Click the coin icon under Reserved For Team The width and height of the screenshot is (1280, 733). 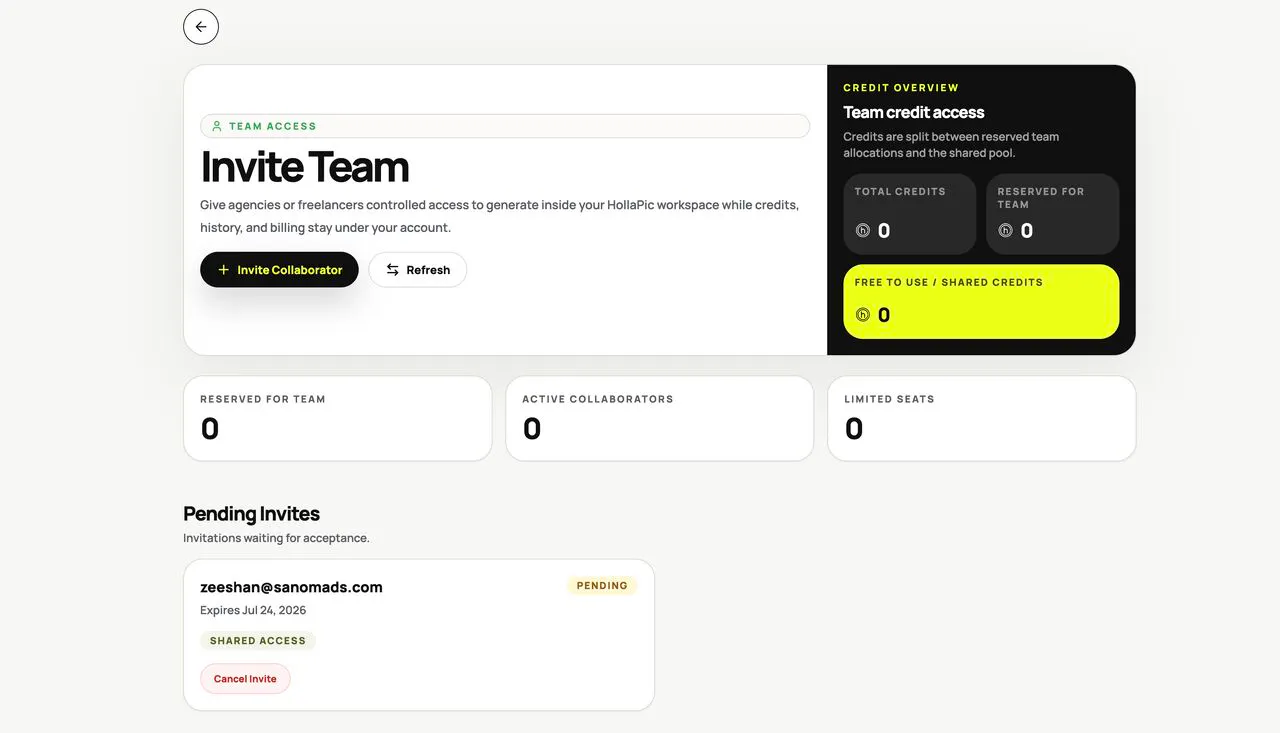click(1006, 231)
